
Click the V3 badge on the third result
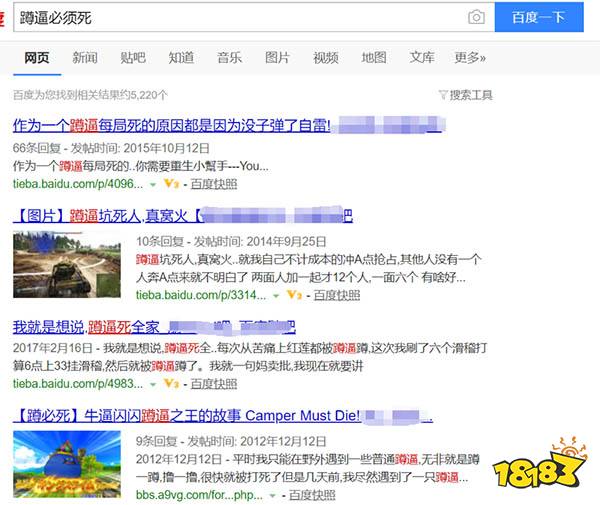click(171, 383)
